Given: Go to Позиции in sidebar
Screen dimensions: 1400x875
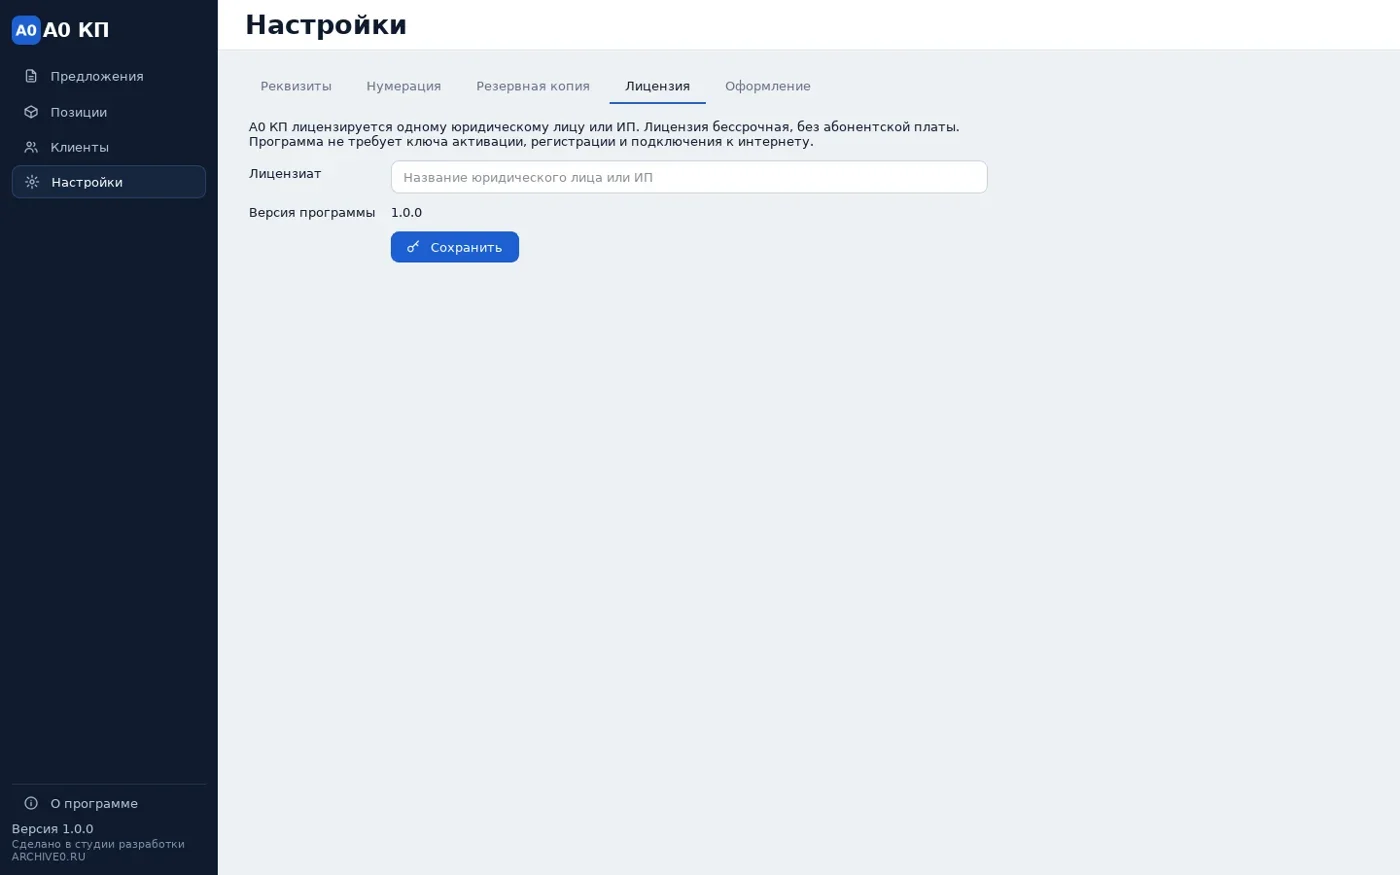Looking at the screenshot, I should 109,112.
